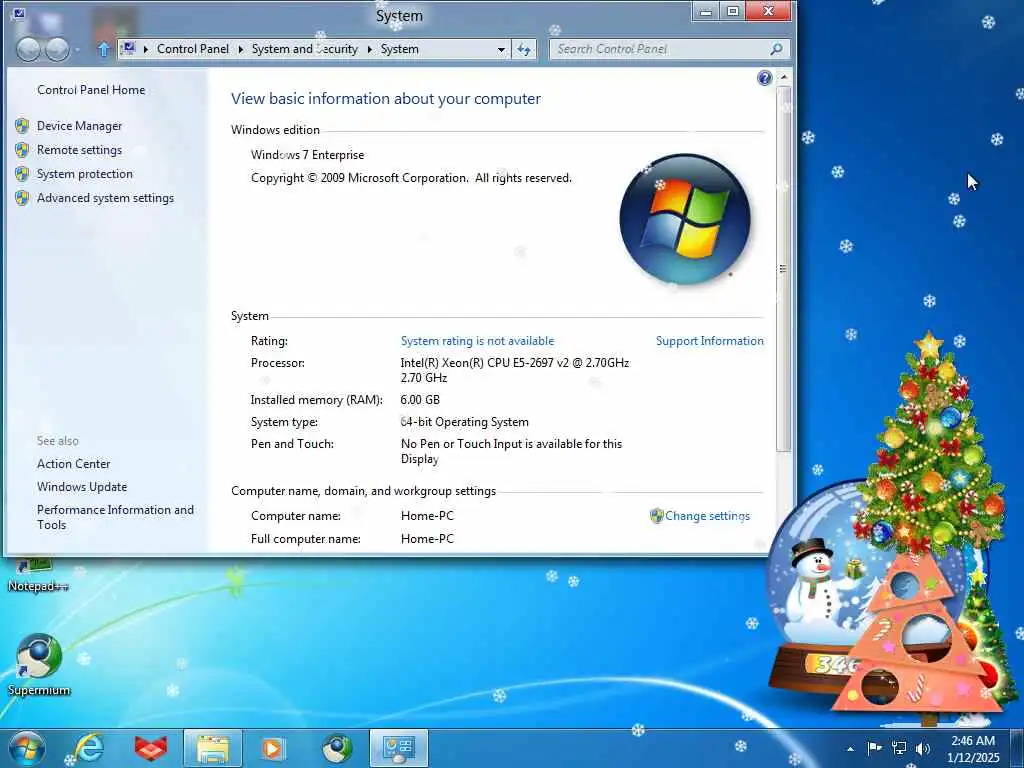Viewport: 1024px width, 768px height.
Task: Click System rating is not available link
Action: click(x=477, y=341)
